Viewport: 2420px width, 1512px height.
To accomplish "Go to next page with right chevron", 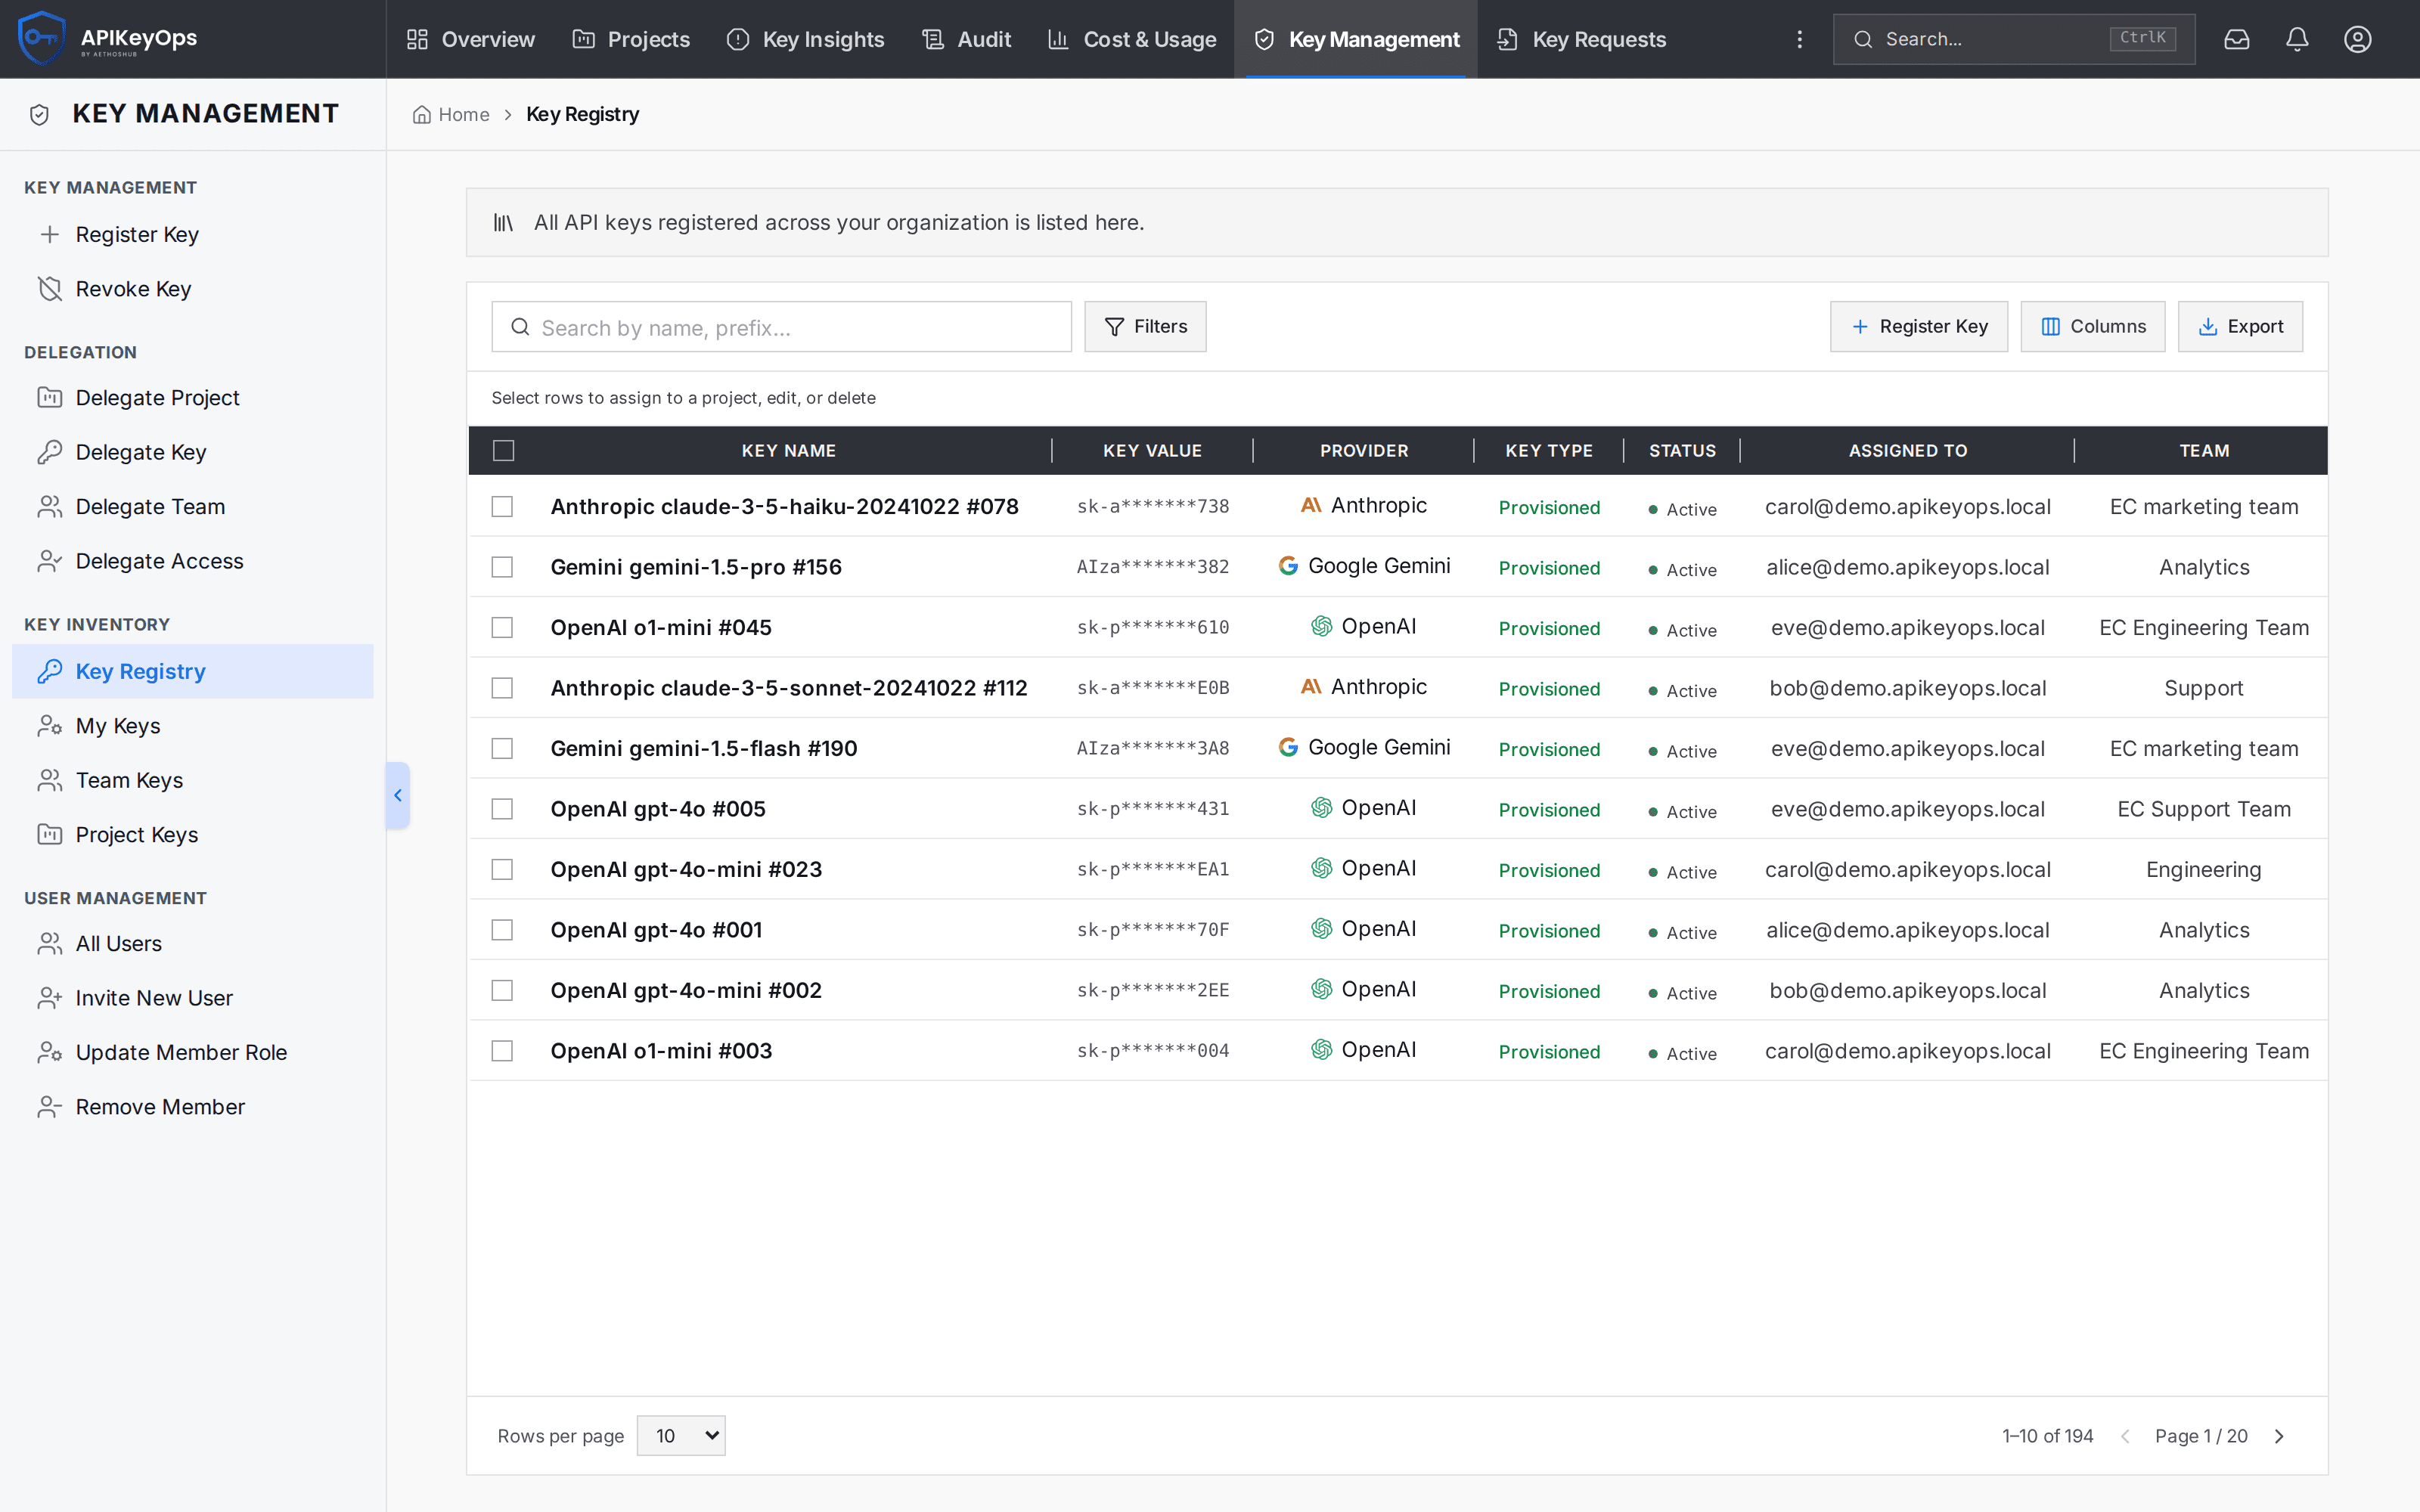I will click(x=2279, y=1436).
